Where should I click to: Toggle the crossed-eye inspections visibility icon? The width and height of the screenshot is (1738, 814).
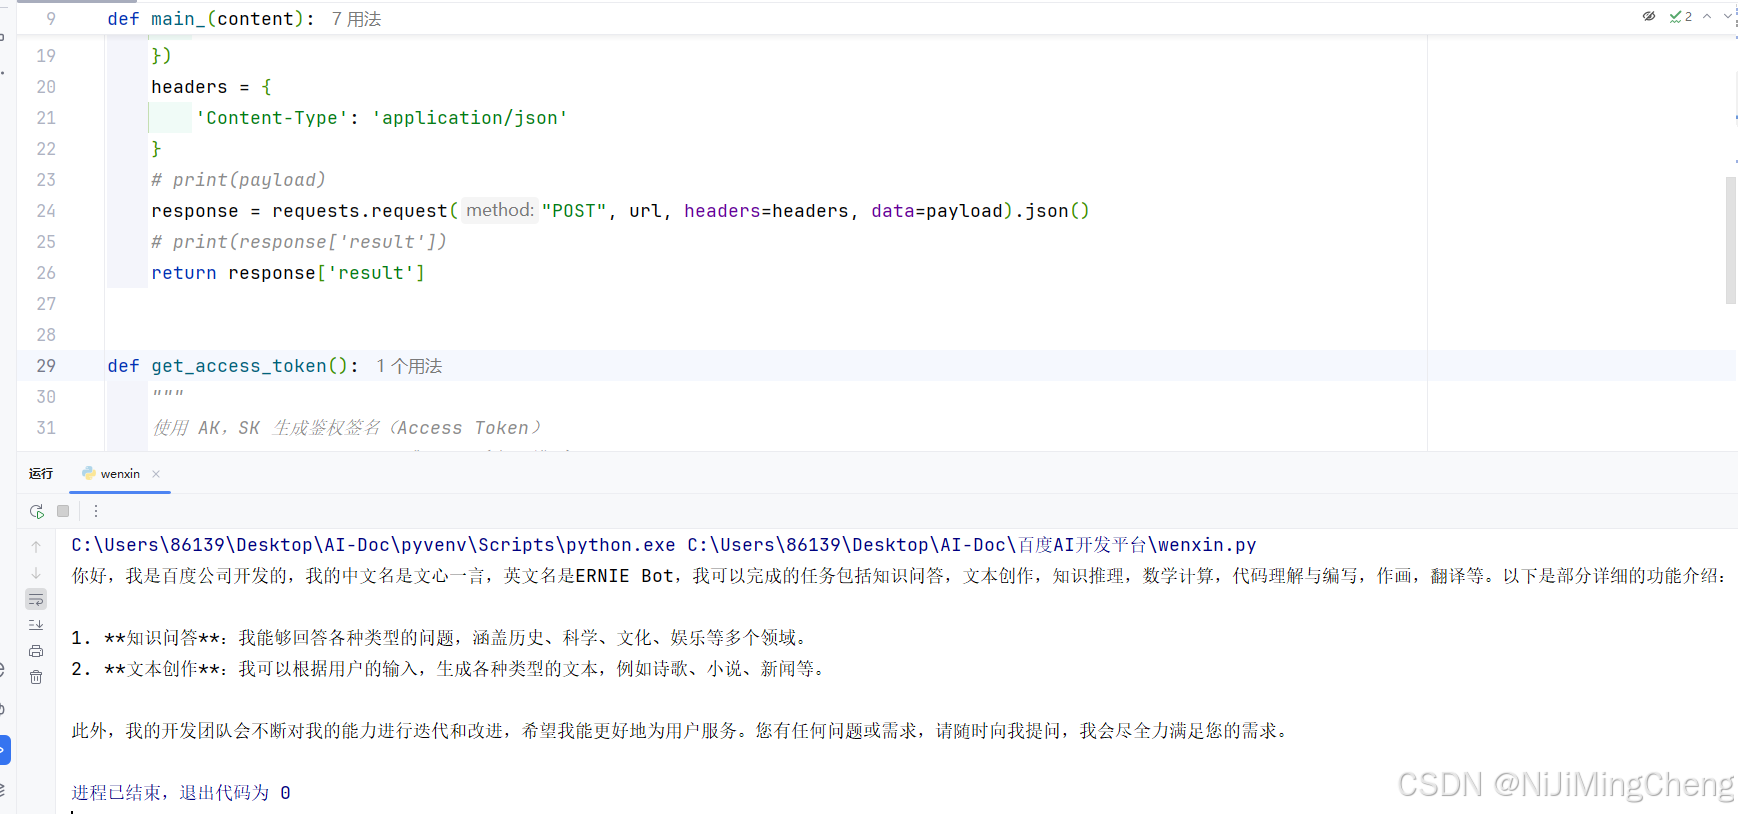click(1649, 16)
